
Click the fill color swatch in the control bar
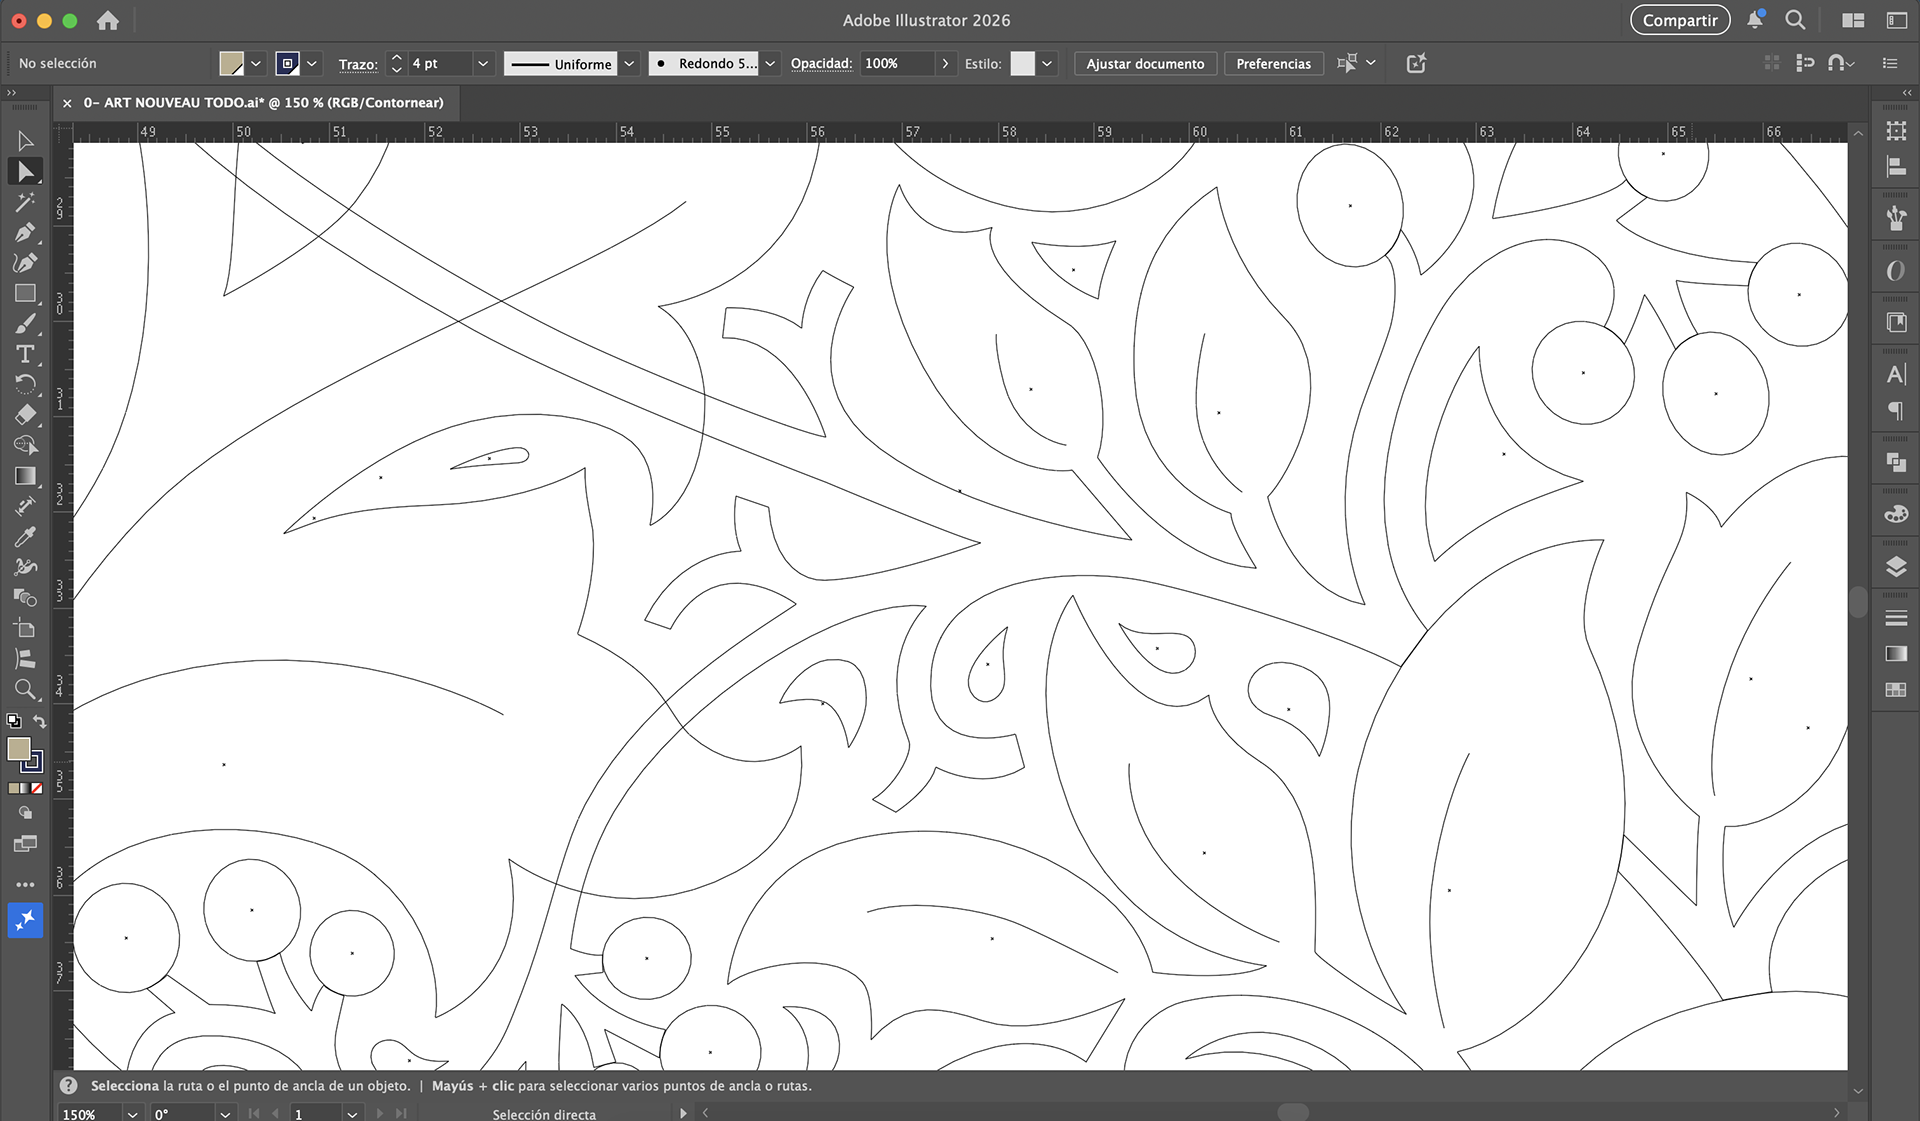pyautogui.click(x=231, y=64)
